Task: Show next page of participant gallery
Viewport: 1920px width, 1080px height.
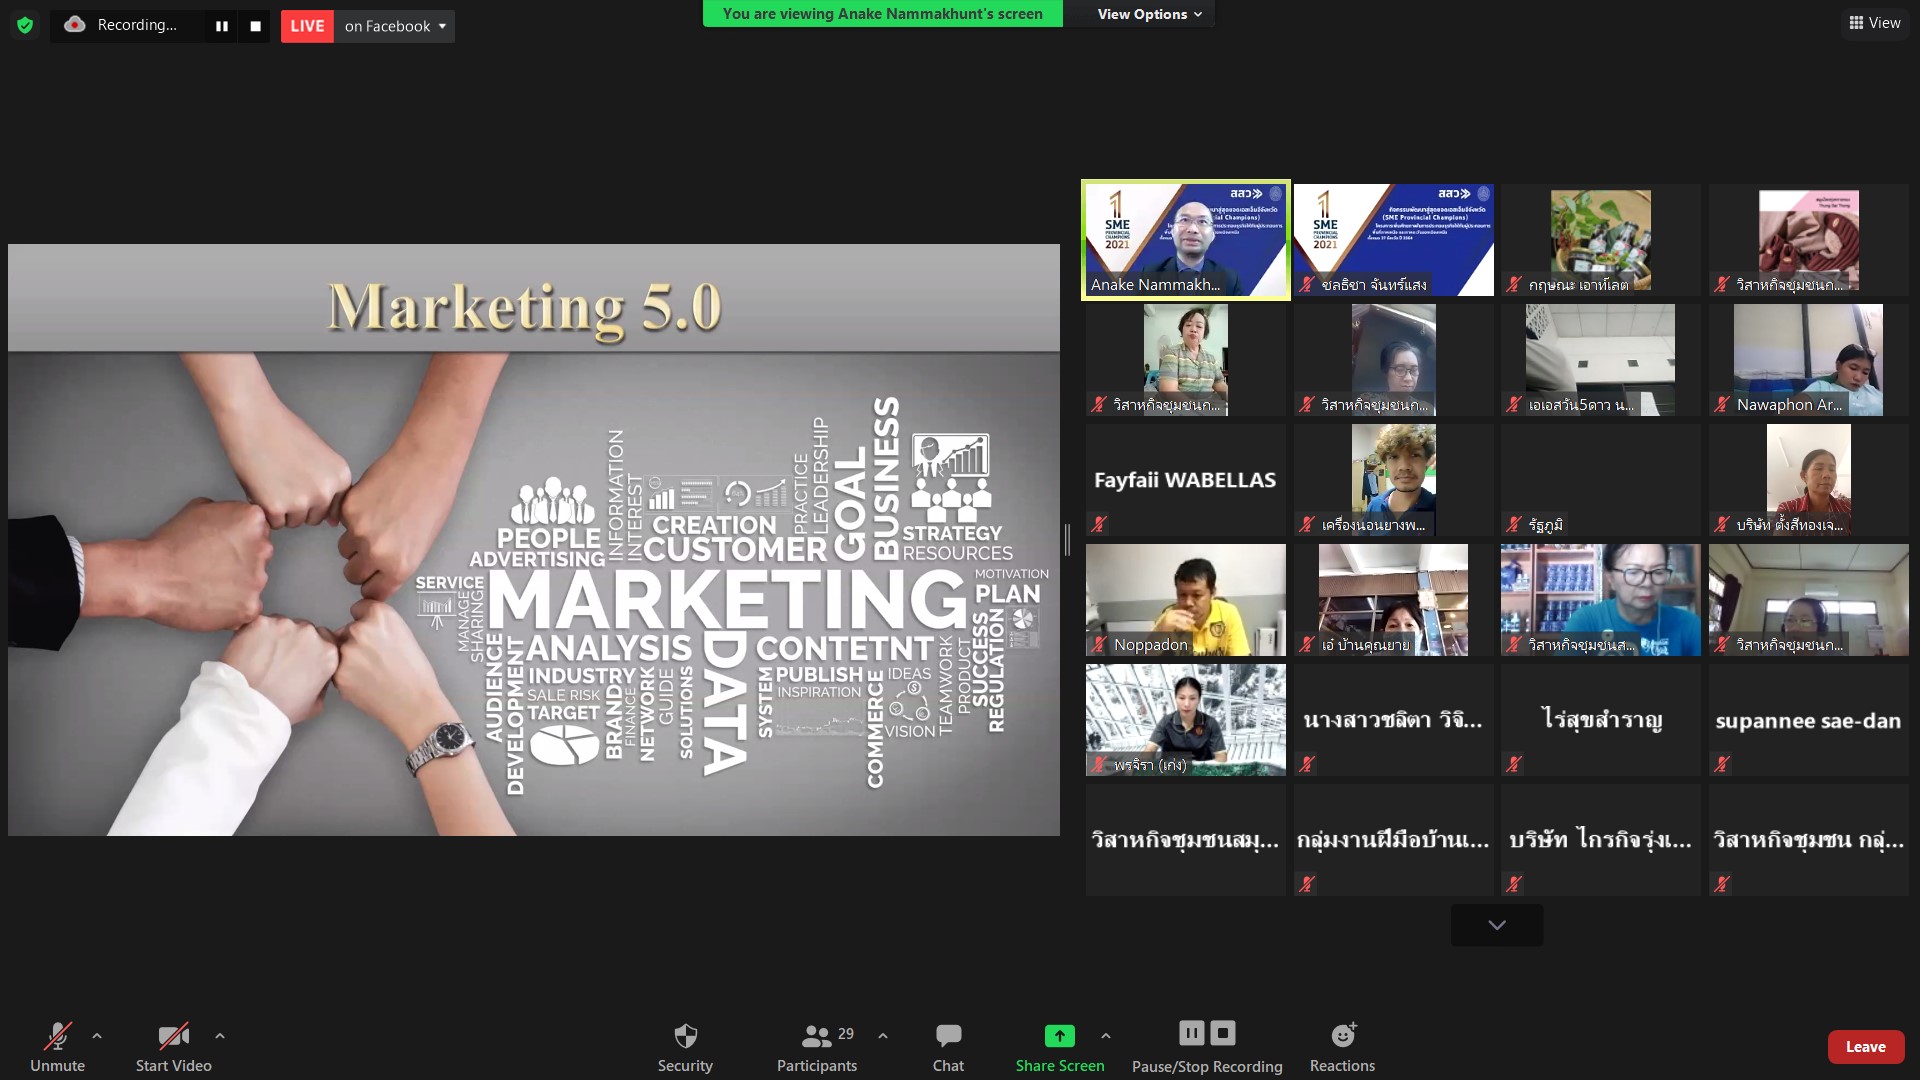Action: point(1496,925)
